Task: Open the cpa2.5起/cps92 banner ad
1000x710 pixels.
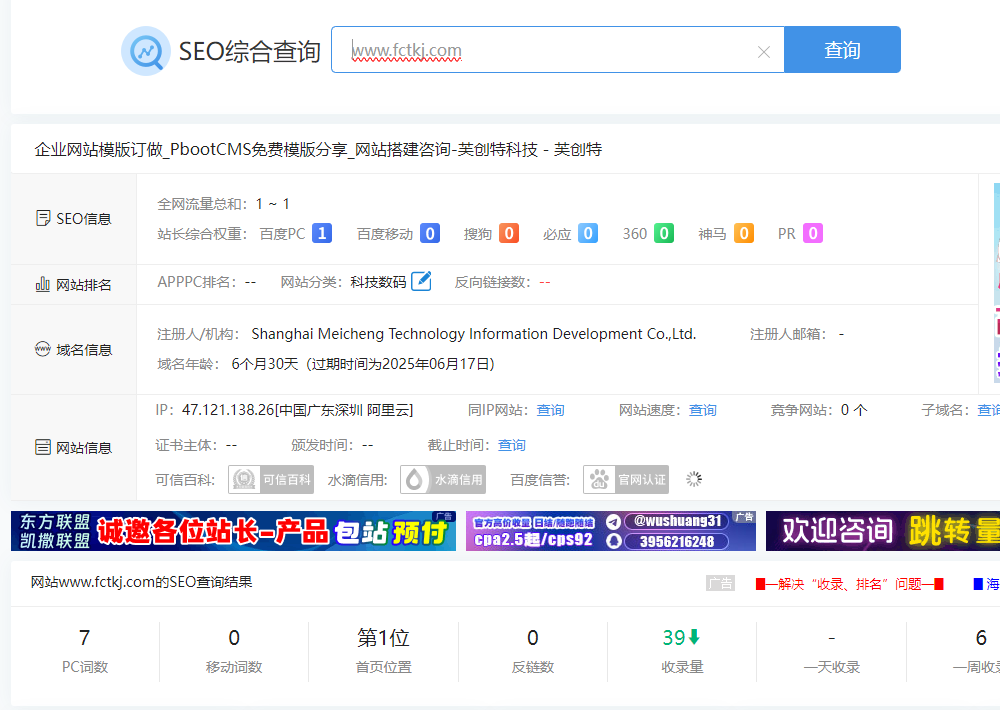Action: (x=611, y=531)
